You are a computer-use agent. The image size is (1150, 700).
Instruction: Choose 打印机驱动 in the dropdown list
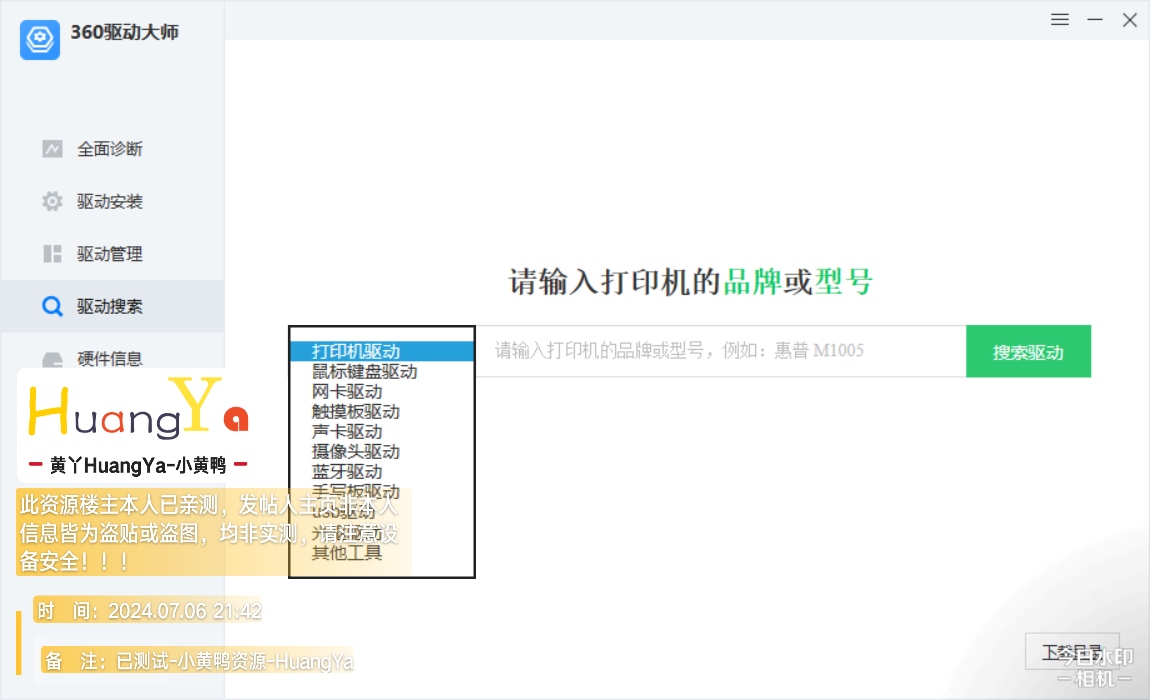(382, 351)
